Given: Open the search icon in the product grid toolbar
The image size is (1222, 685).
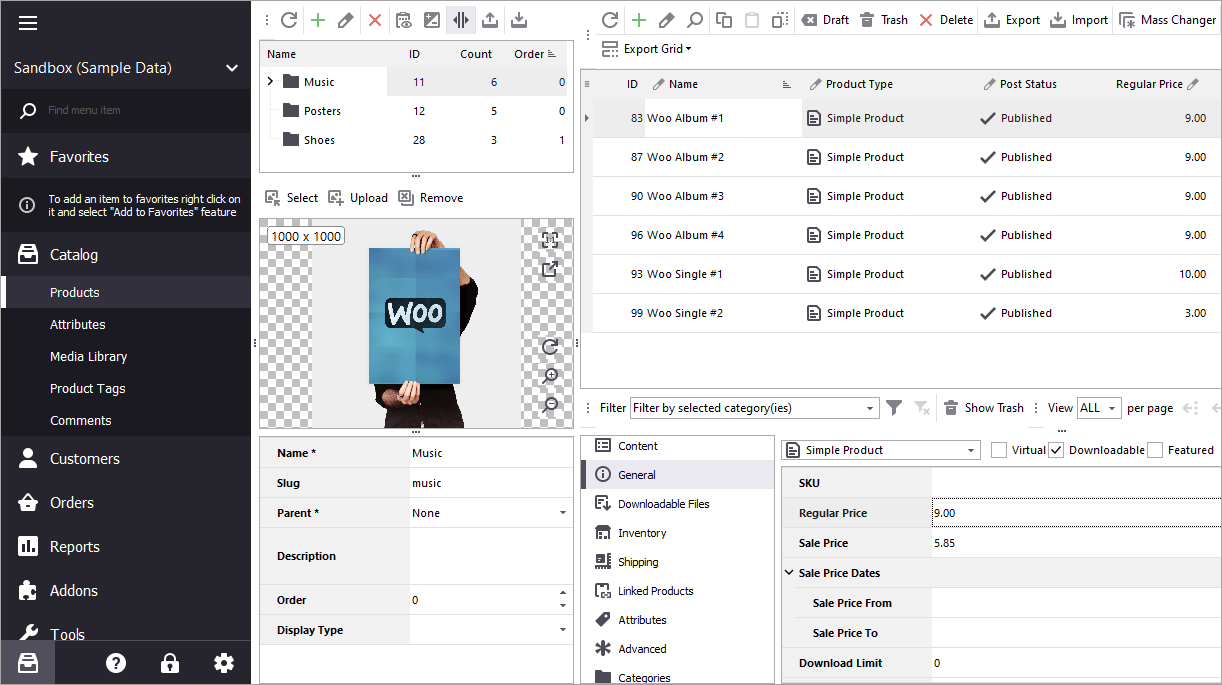Looking at the screenshot, I should click(x=696, y=19).
